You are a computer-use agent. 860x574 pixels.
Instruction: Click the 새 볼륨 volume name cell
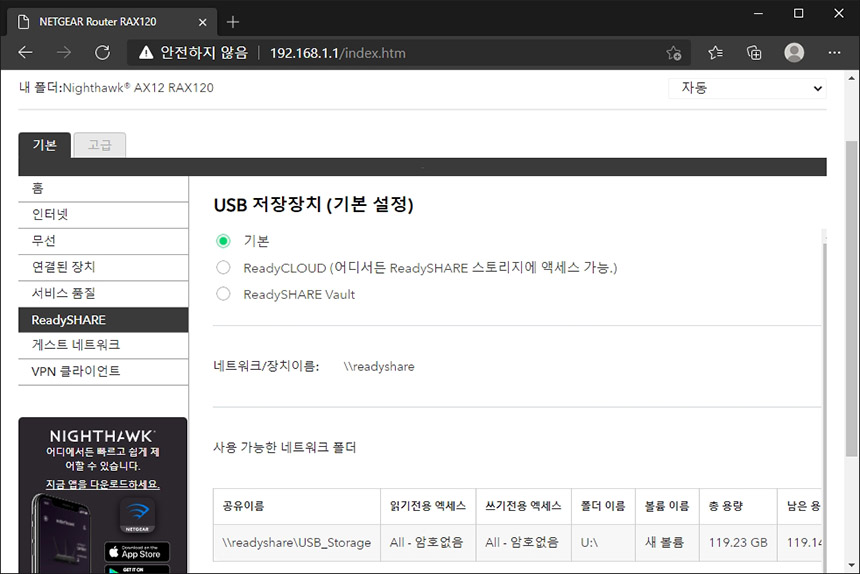[667, 543]
